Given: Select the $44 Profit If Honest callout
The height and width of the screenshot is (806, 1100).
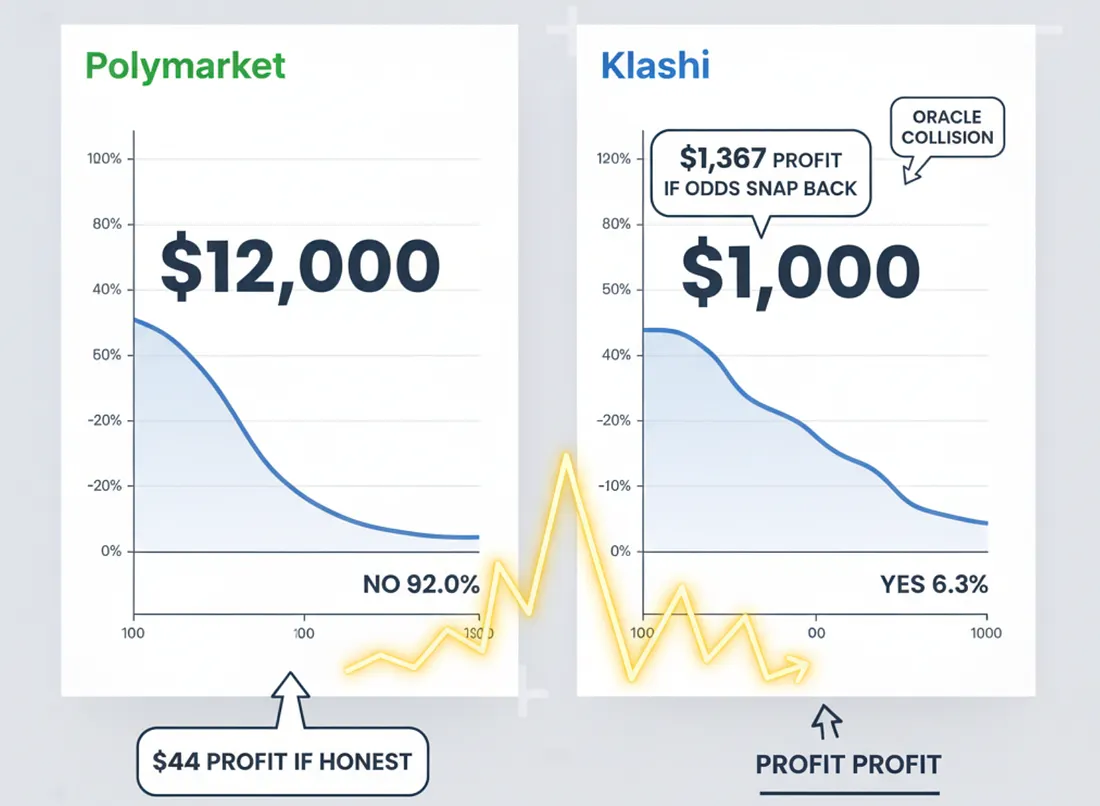Looking at the screenshot, I should pos(282,761).
